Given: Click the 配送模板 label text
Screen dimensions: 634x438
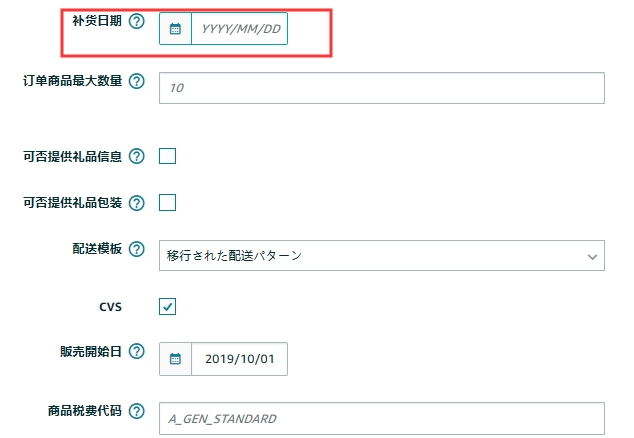Looking at the screenshot, I should 91,249.
